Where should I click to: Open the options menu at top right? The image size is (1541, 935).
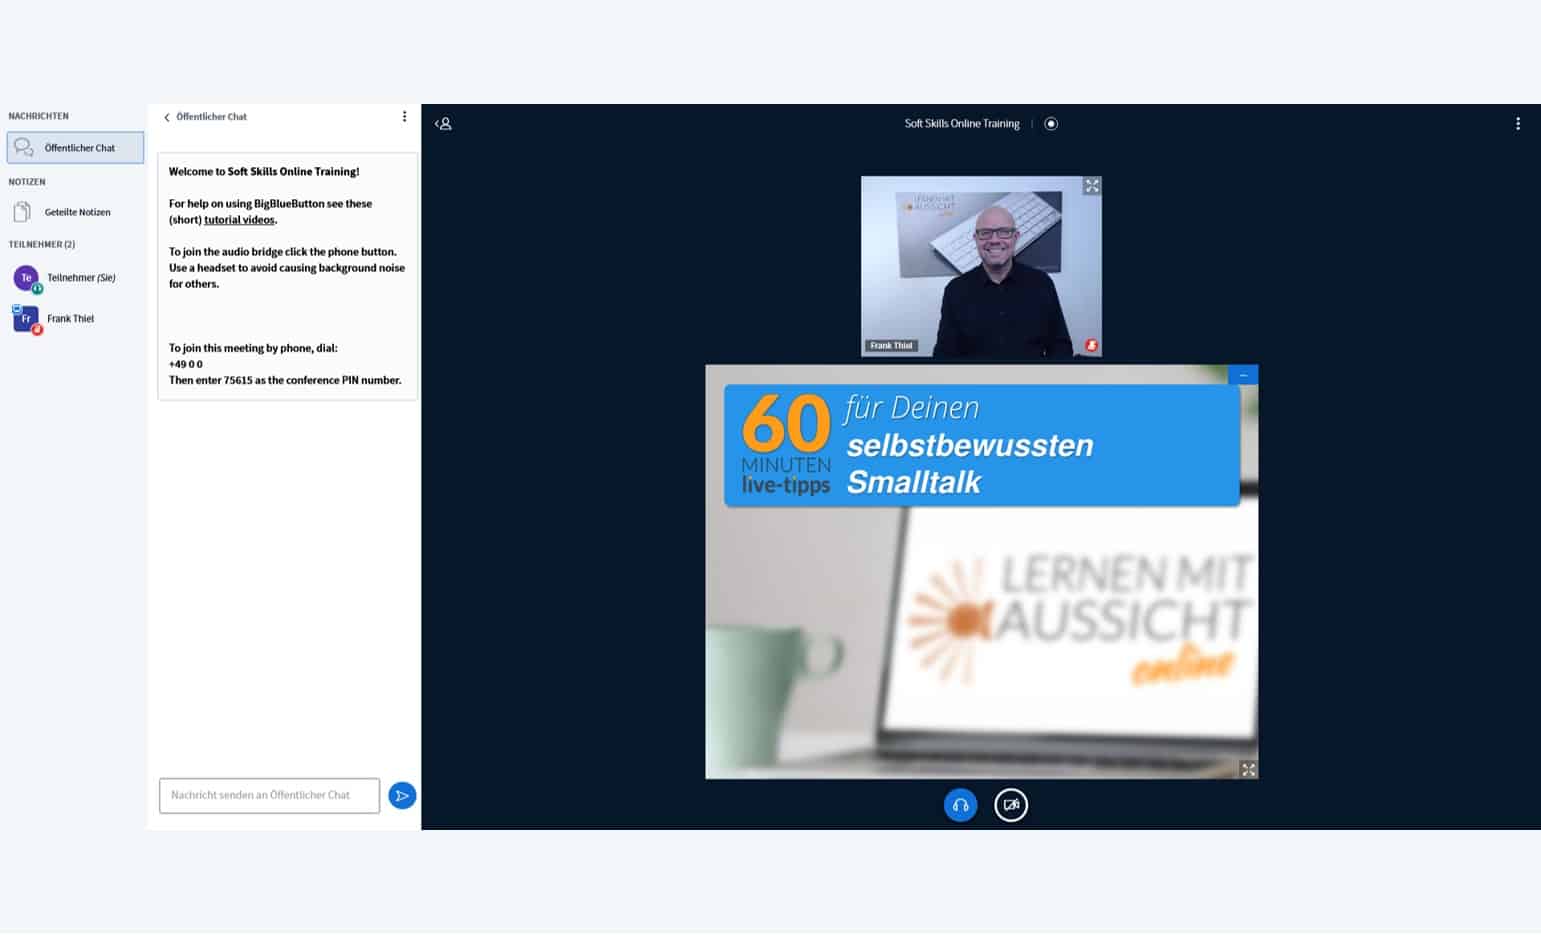(1517, 124)
